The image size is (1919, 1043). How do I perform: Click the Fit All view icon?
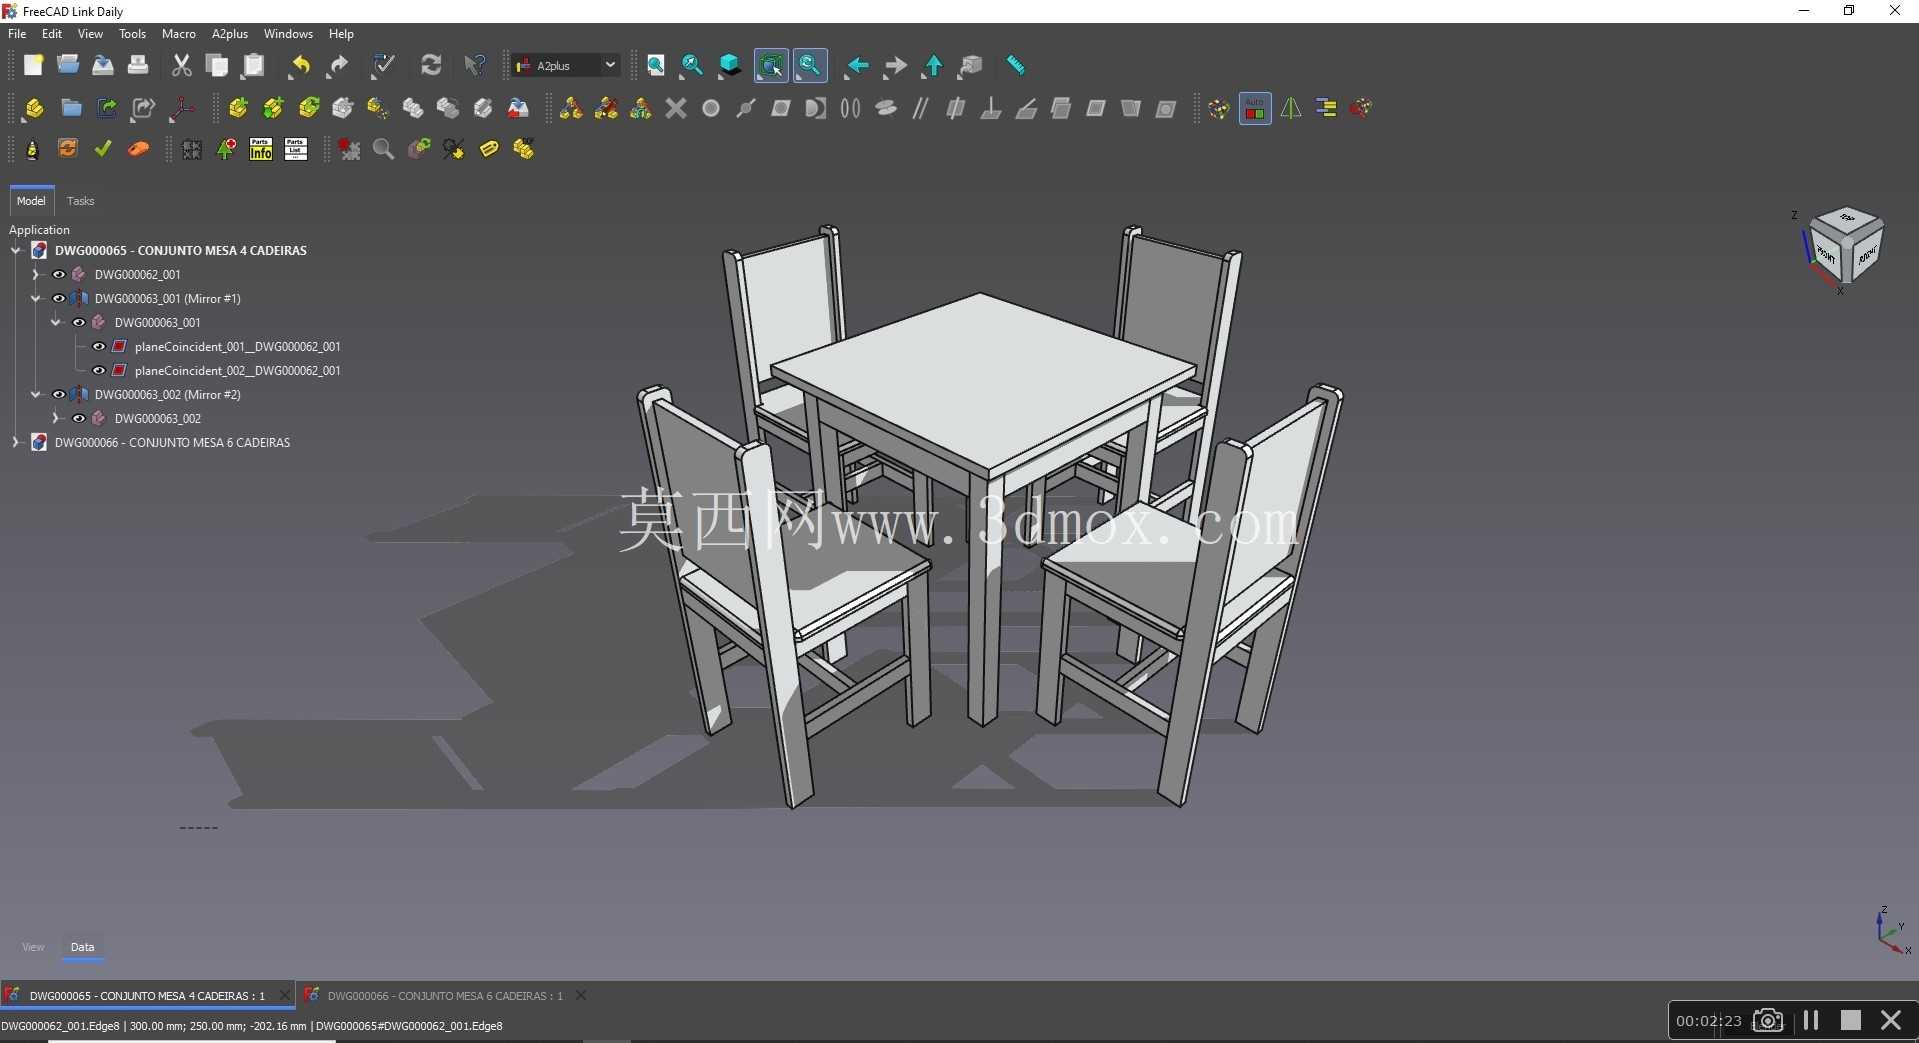coord(656,66)
